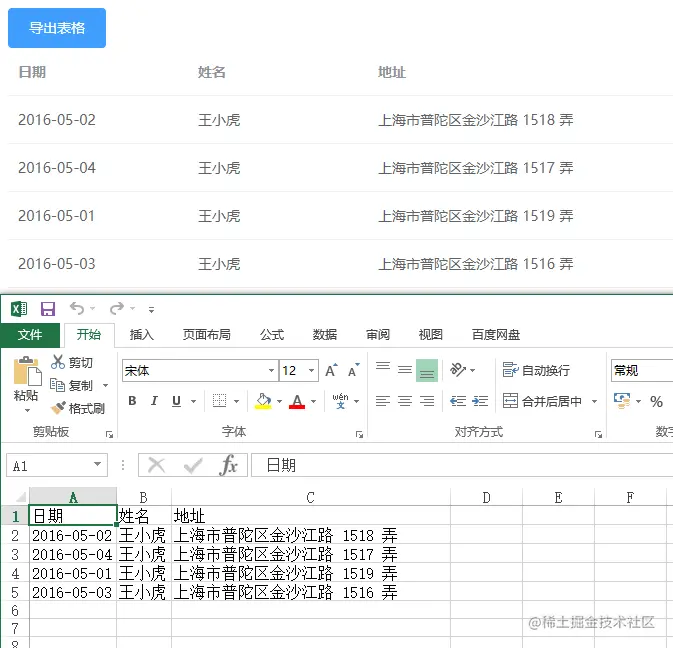Apply red font color A

(297, 401)
